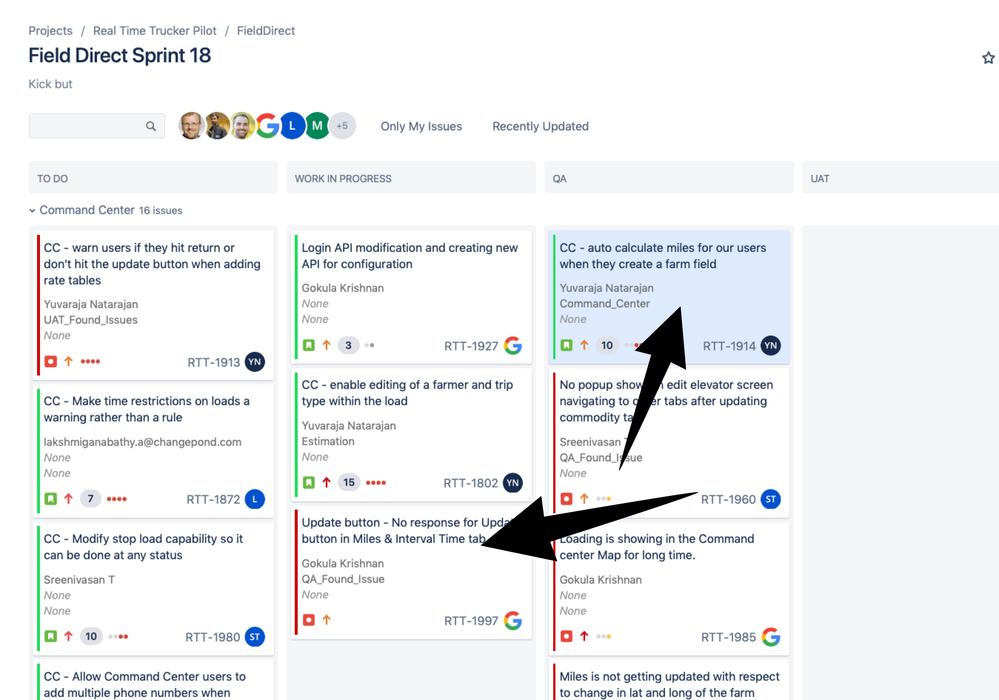Click the L assignee avatar on RTT-1872
This screenshot has width=999, height=700.
[x=255, y=499]
